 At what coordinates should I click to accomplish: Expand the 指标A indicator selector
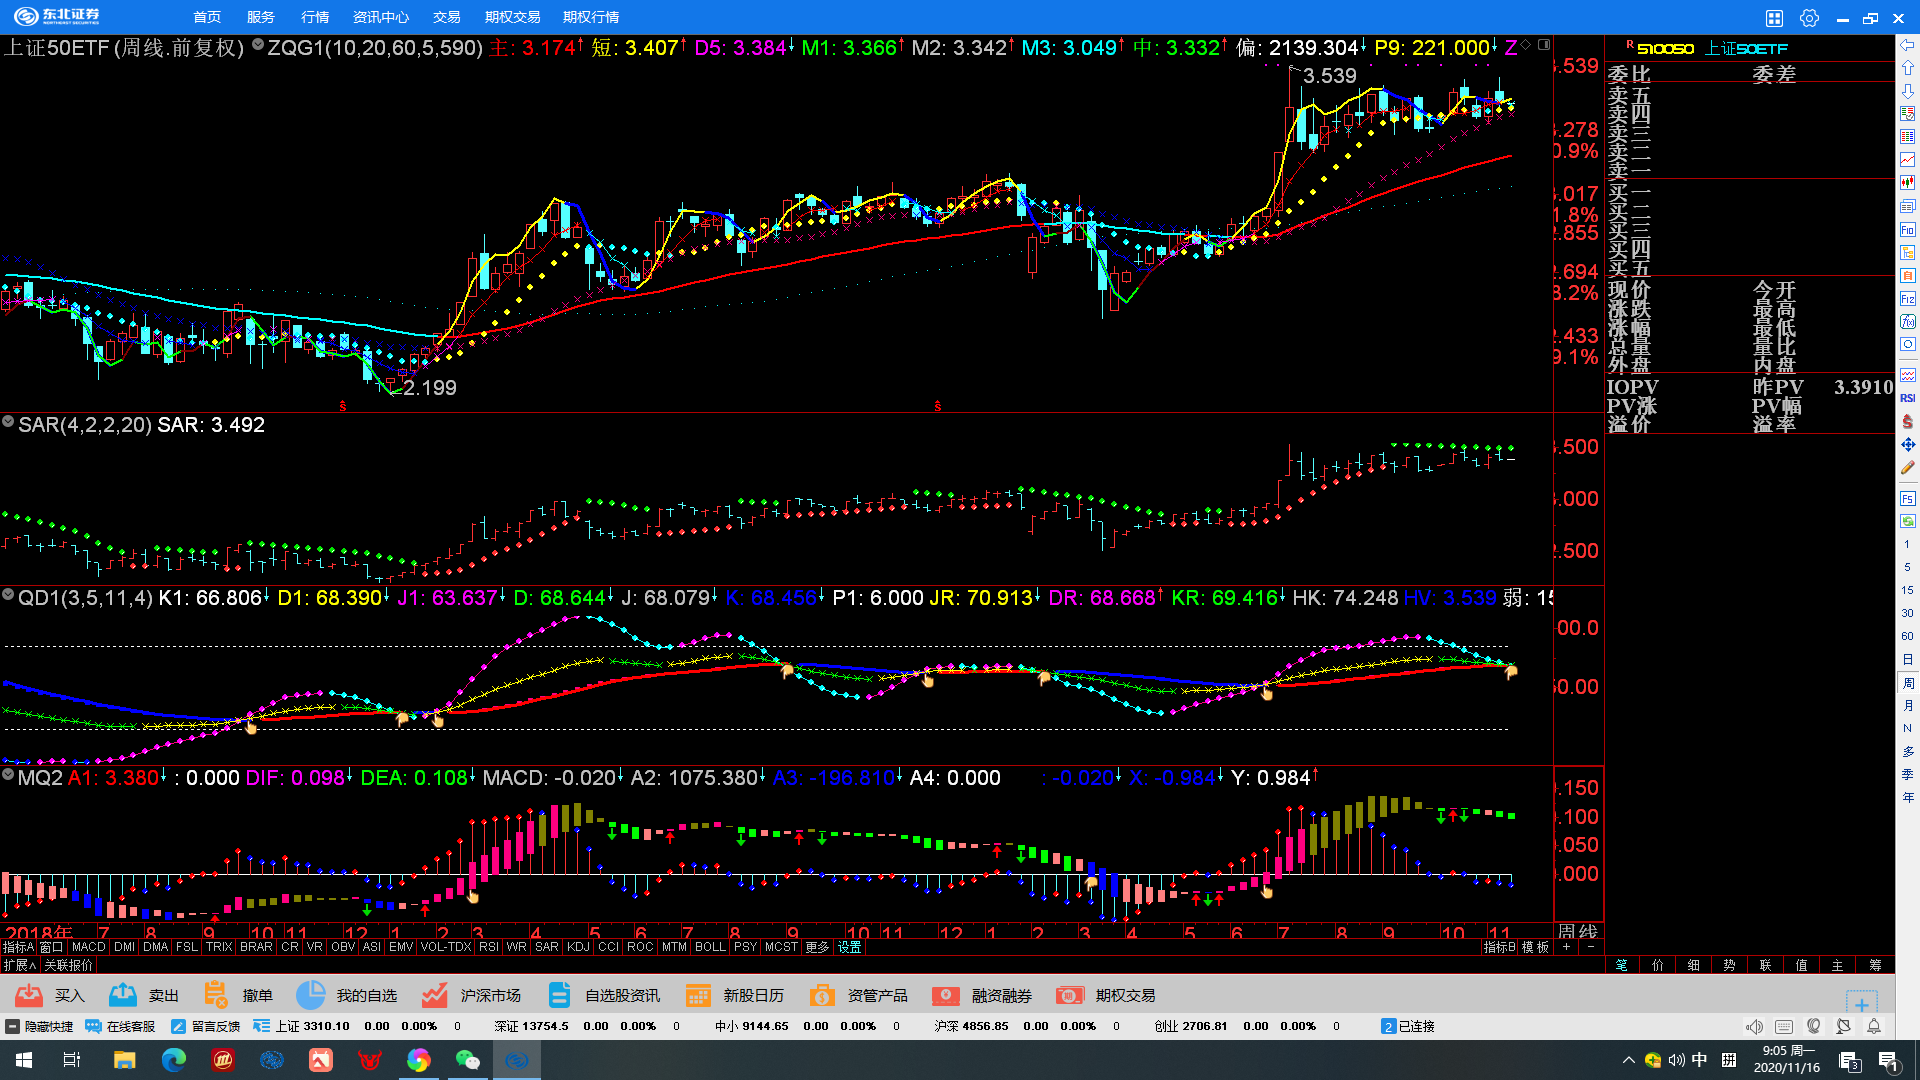18,947
